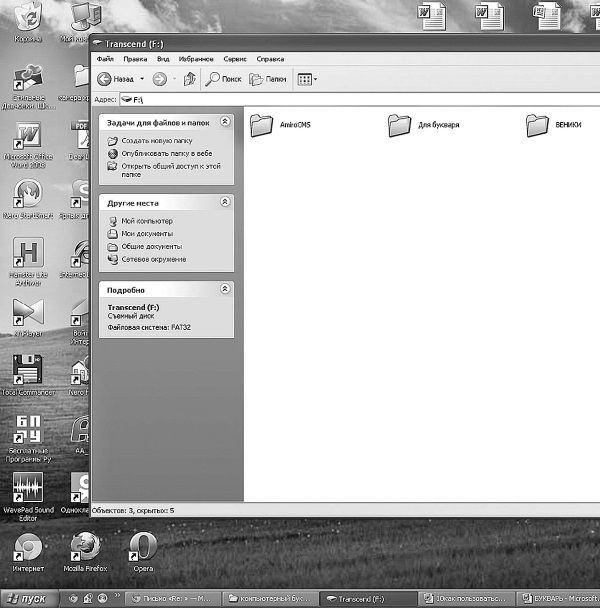Open the Views dropdown in the toolbar
The height and width of the screenshot is (608, 600).
click(308, 78)
